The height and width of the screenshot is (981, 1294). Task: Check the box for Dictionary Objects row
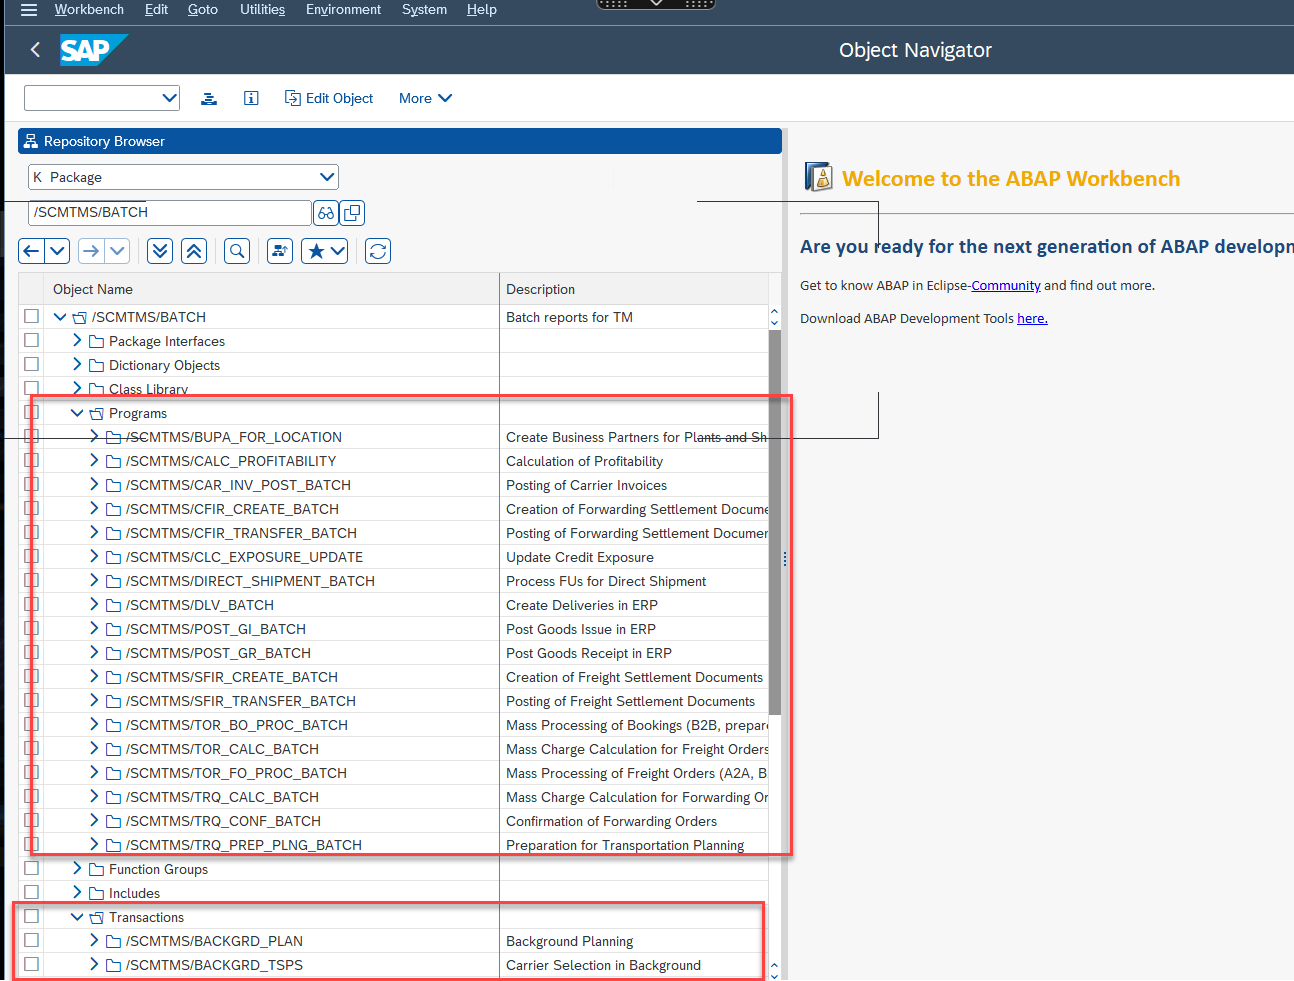point(31,364)
